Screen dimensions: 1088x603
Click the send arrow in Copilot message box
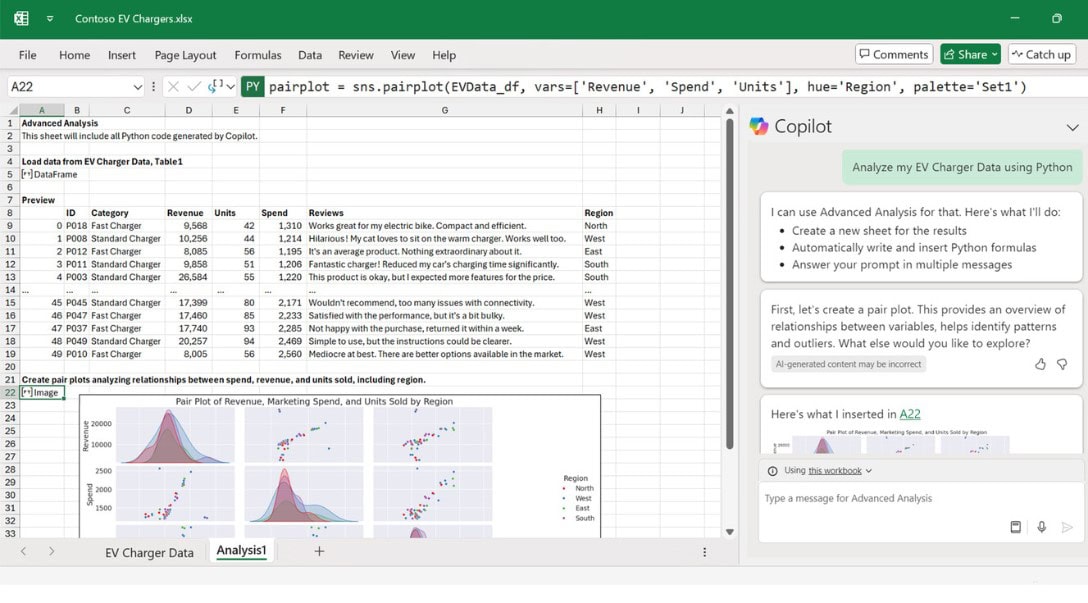[x=1068, y=527]
